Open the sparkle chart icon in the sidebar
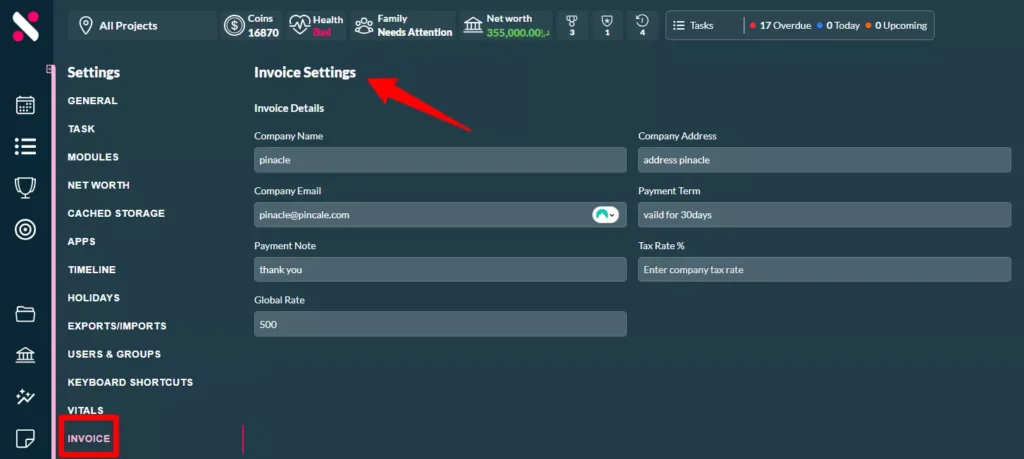Screen dimensions: 1024x459 [x=25, y=396]
